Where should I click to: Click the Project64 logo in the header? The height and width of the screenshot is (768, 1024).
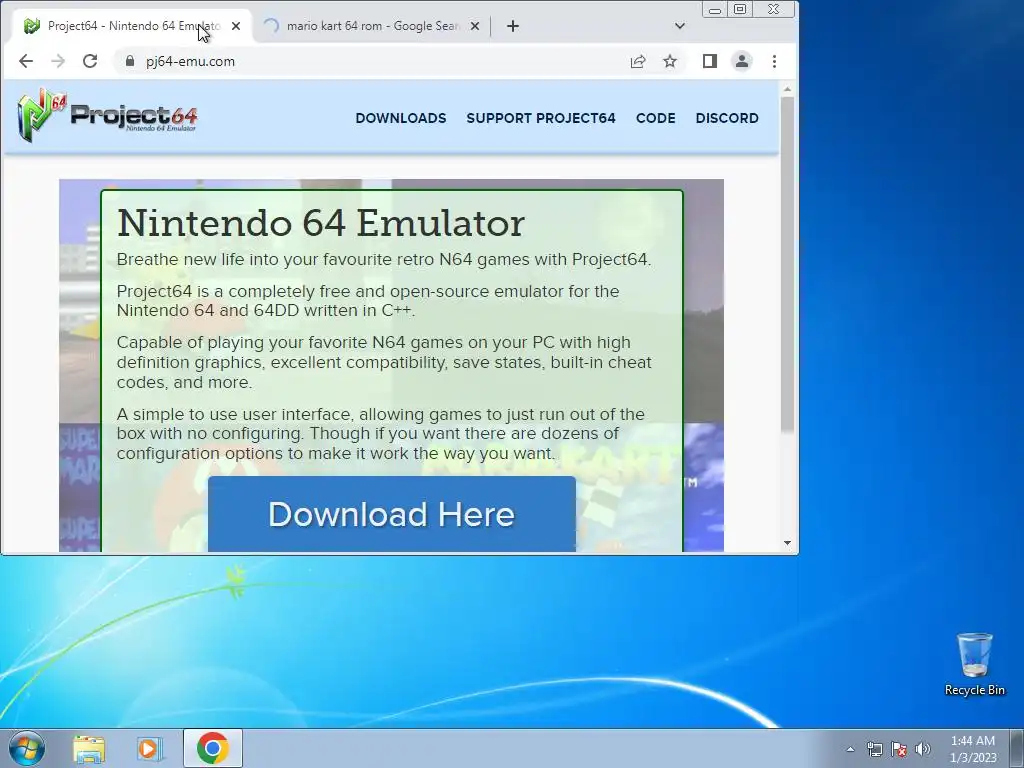tap(108, 116)
